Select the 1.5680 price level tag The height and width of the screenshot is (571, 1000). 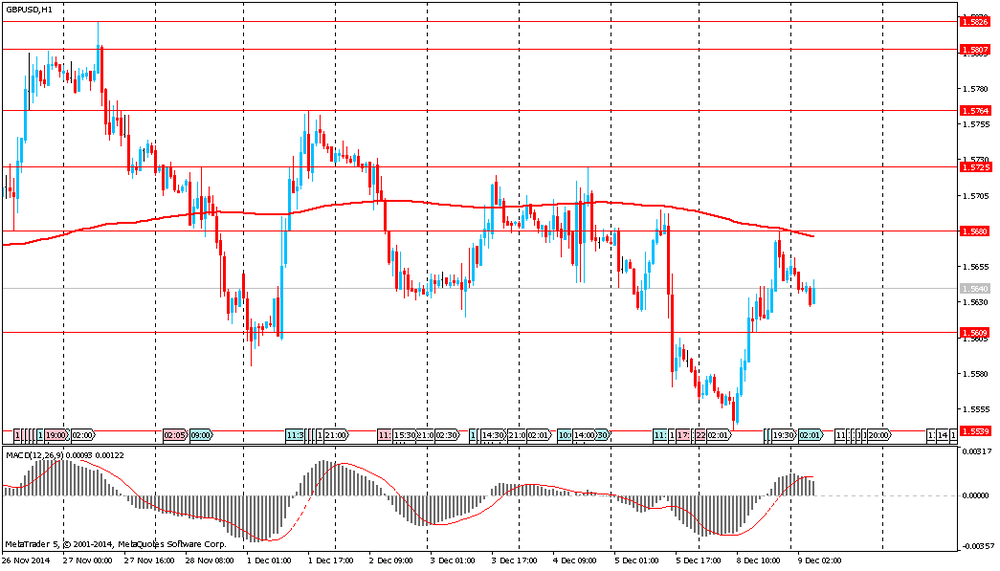coord(974,231)
